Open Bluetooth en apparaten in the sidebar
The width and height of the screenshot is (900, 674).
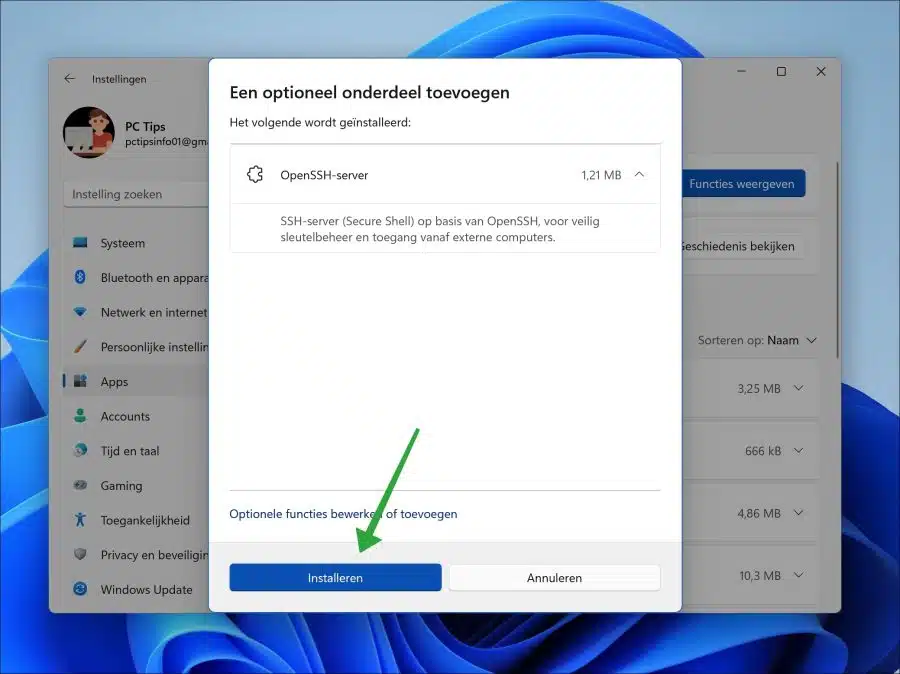pos(136,277)
